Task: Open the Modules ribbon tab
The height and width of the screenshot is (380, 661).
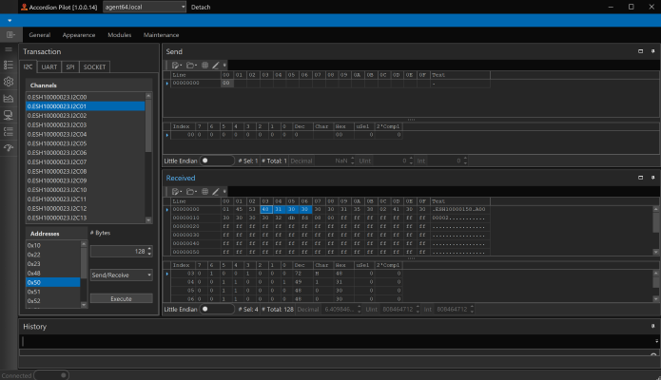Action: point(119,35)
